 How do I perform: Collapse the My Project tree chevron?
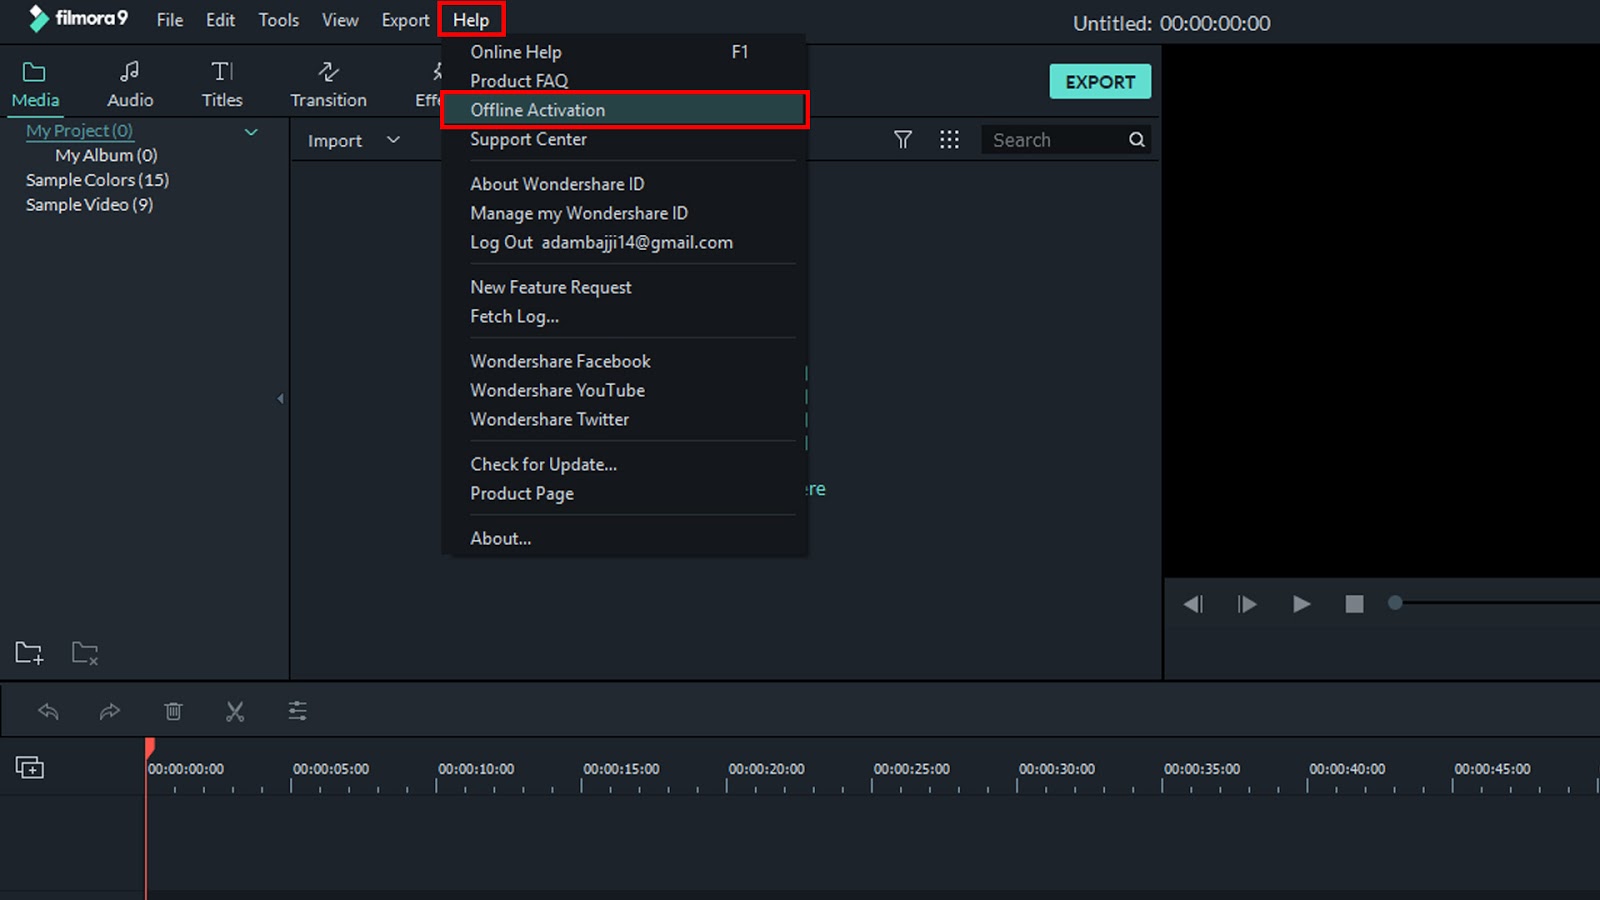(x=251, y=132)
